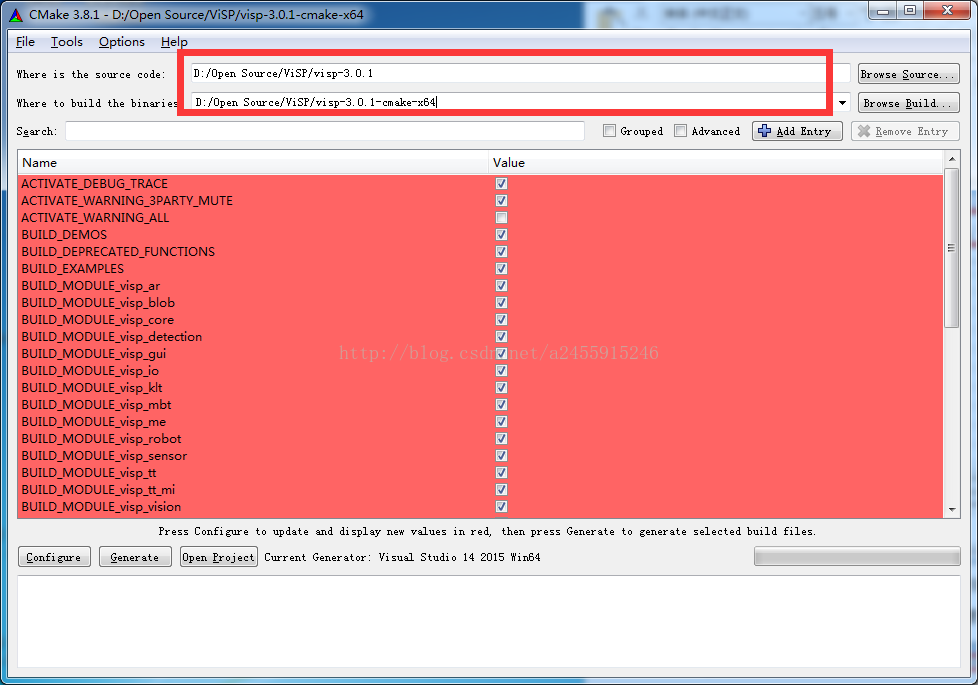The width and height of the screenshot is (978, 685).
Task: Select the BUILD_MODULE_visp_gui entry name
Action: tap(94, 354)
